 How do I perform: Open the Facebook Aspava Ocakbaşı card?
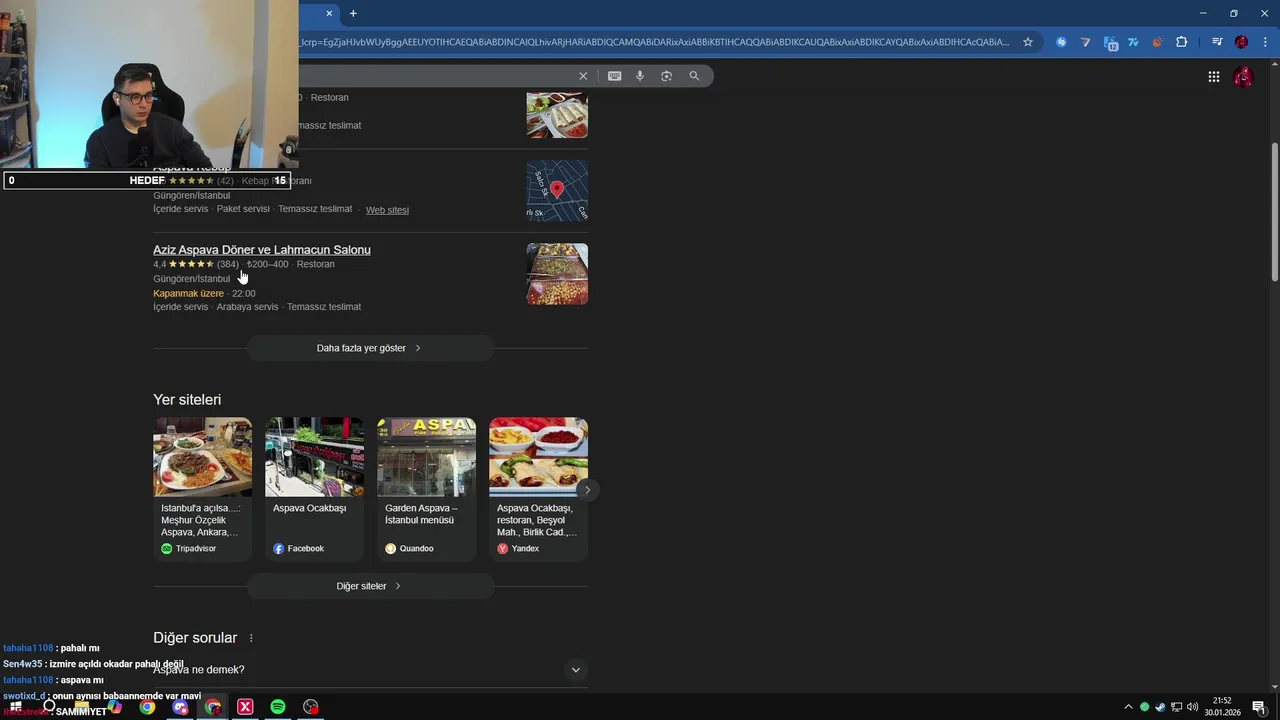pos(314,488)
